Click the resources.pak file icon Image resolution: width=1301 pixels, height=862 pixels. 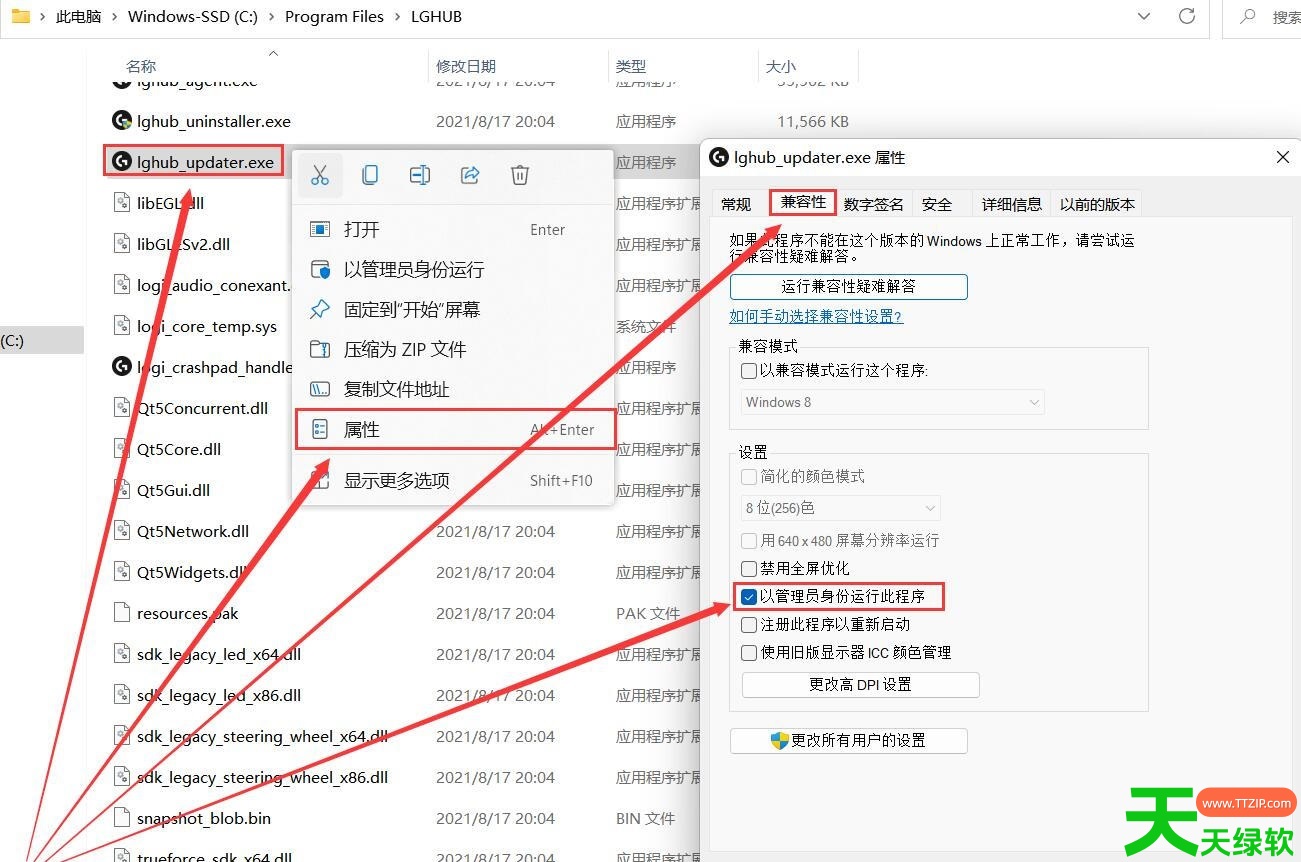click(x=122, y=613)
